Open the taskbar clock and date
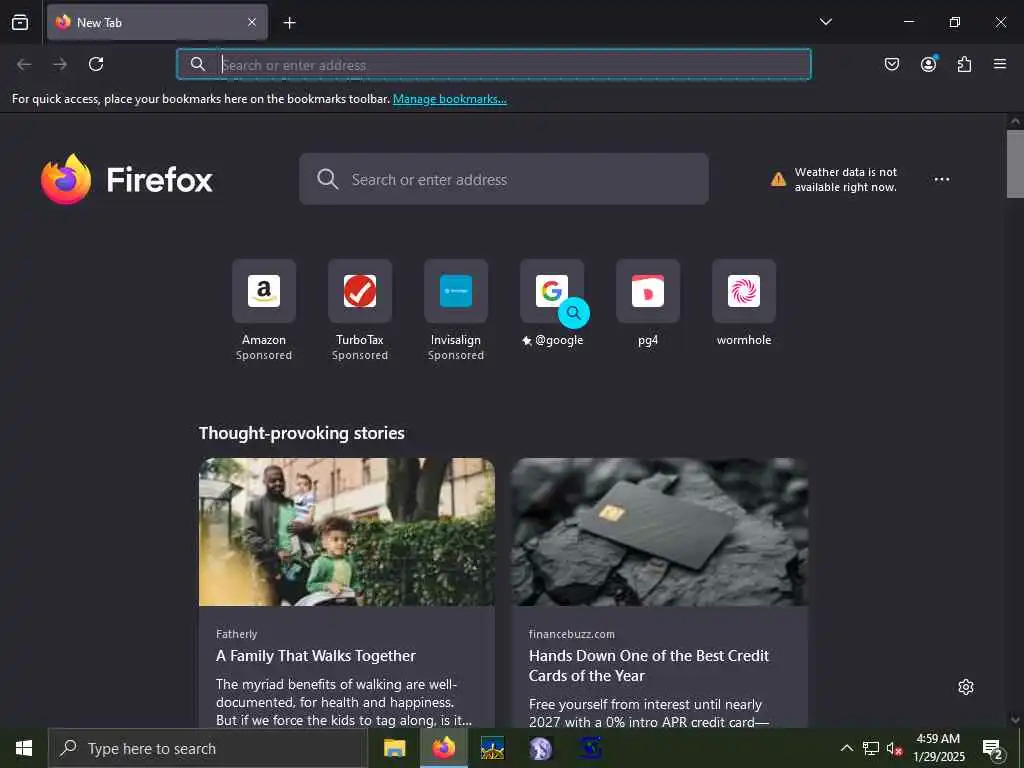 coord(938,748)
